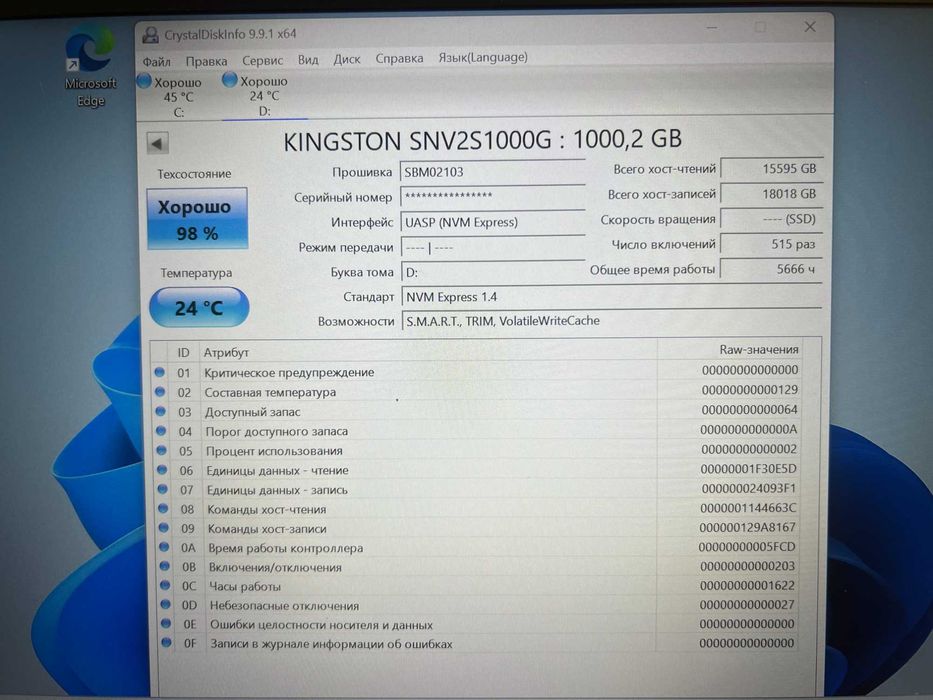
Task: Select the Единицы данных - запись row
Action: [476, 490]
